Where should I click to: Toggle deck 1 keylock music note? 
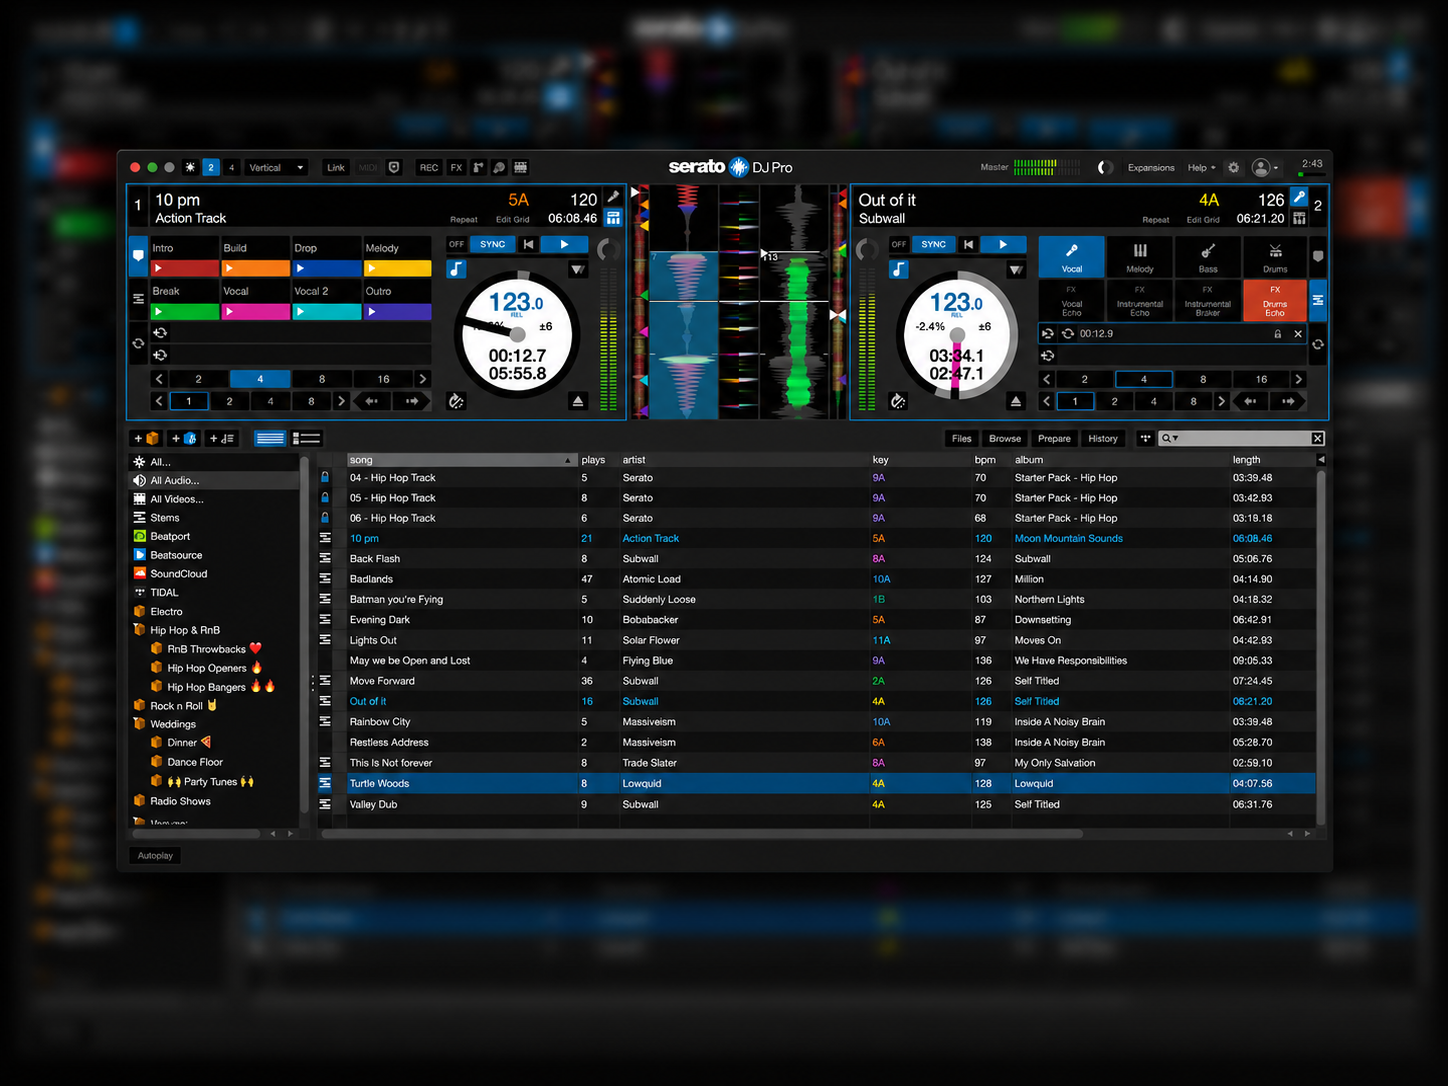pyautogui.click(x=457, y=269)
